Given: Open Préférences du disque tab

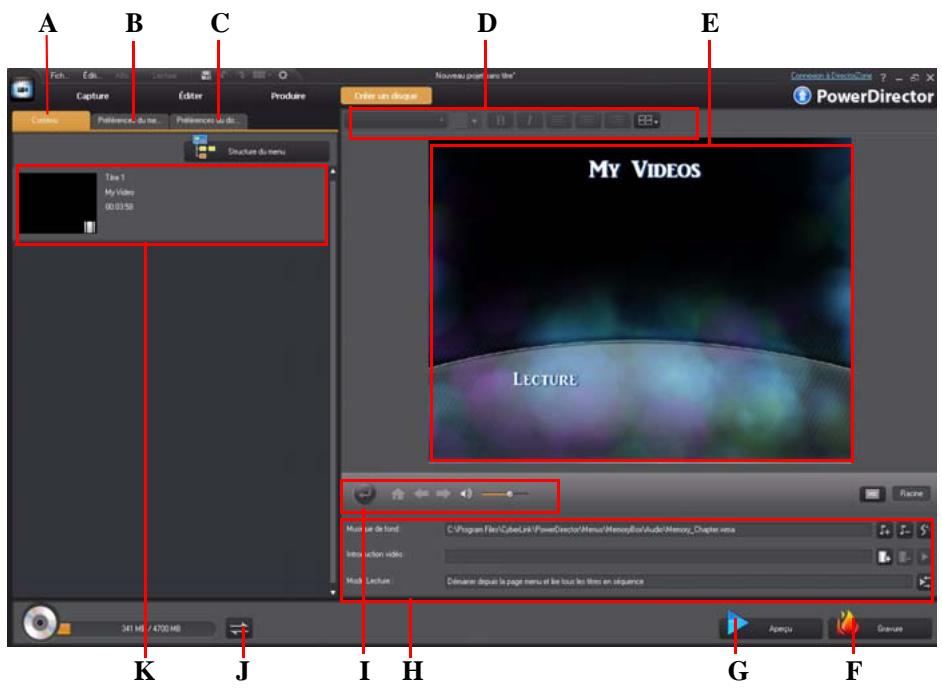Looking at the screenshot, I should click(x=208, y=120).
